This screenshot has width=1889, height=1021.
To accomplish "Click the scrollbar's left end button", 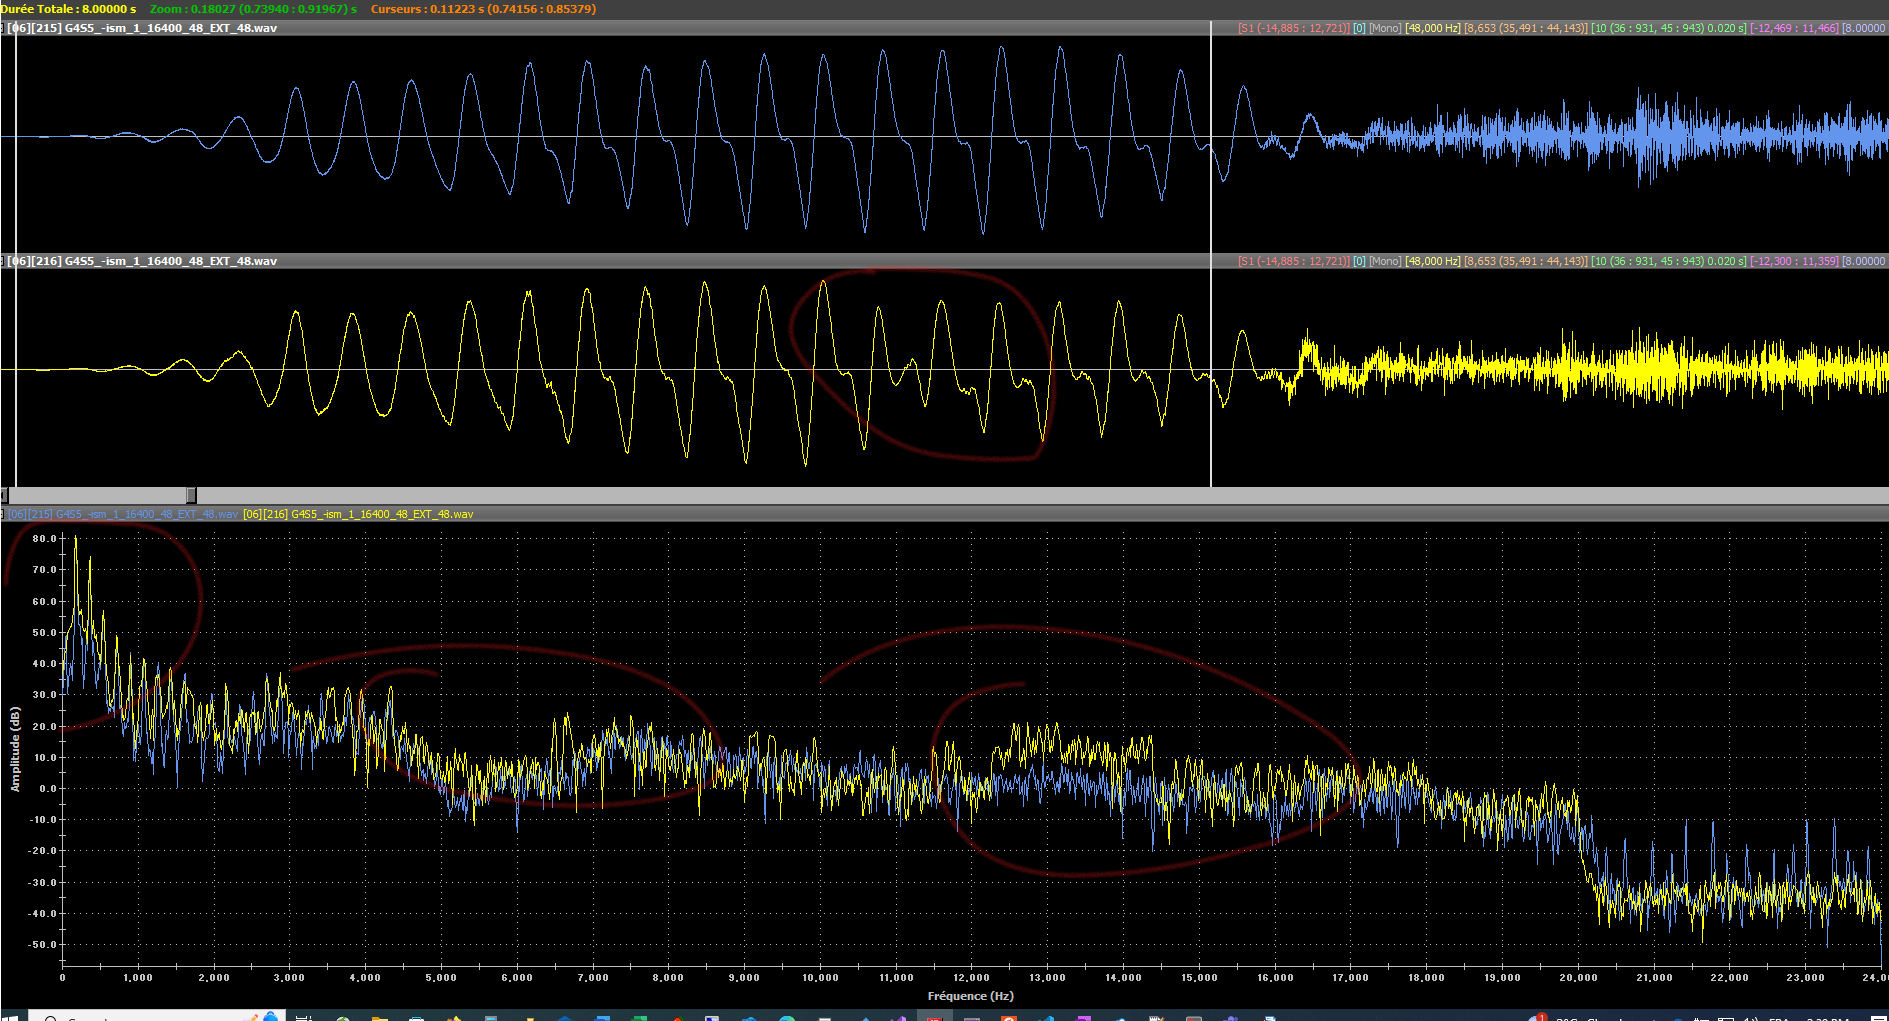I will coord(4,495).
